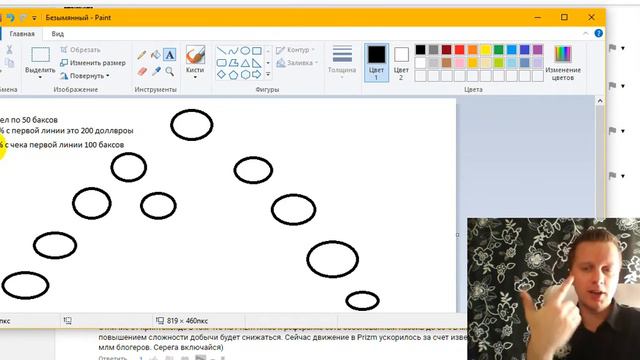The height and width of the screenshot is (360, 640).
Task: Choose the diamond shape
Action: tap(222, 75)
